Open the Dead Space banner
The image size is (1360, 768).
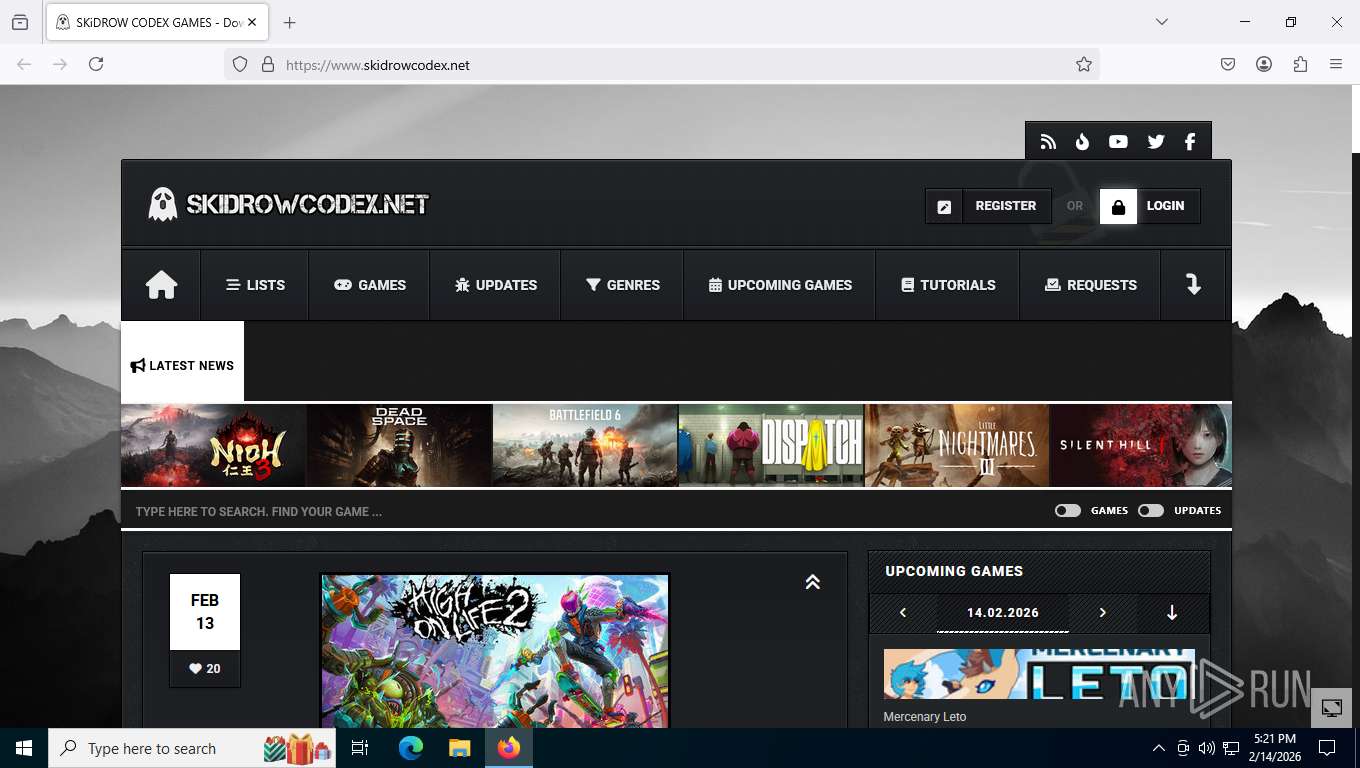(x=399, y=445)
